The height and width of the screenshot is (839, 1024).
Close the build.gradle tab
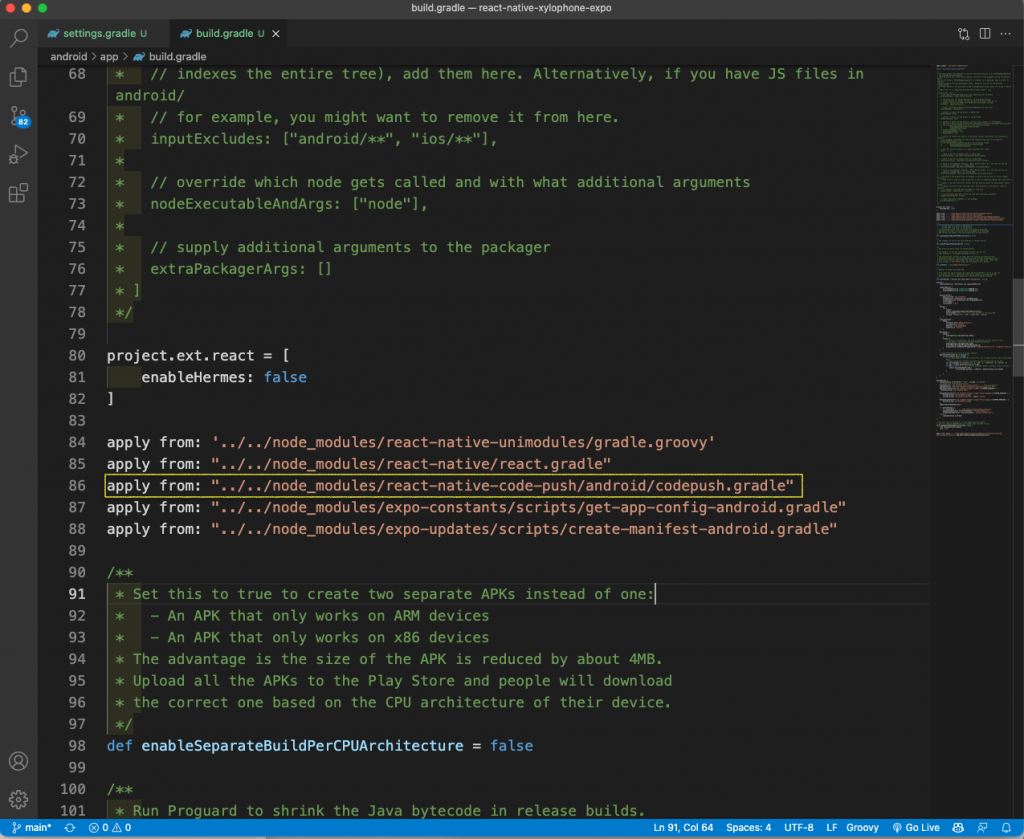coord(276,34)
